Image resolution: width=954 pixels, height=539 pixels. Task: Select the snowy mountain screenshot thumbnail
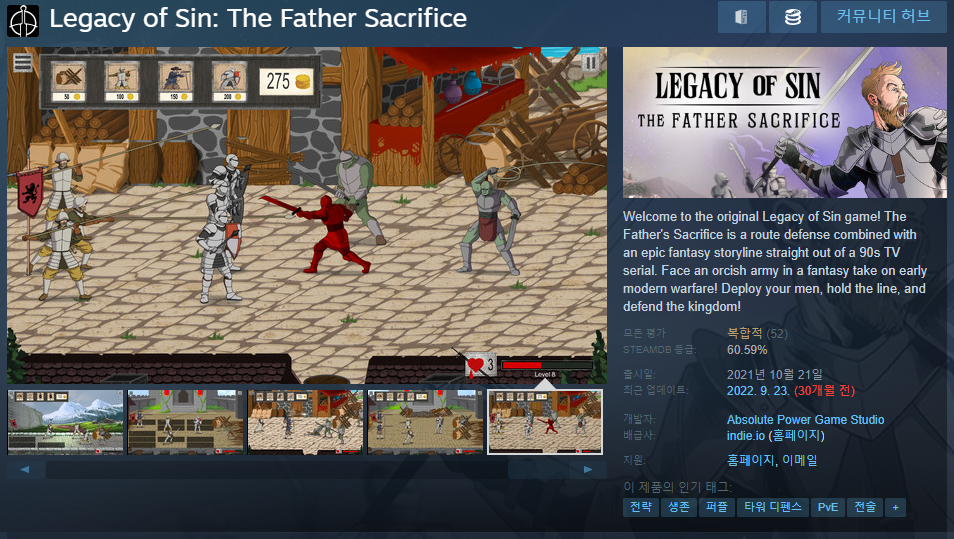(x=66, y=422)
